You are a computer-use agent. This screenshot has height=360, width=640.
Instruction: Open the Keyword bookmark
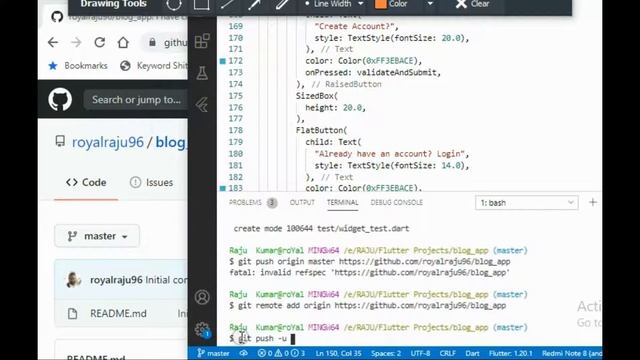tap(154, 66)
